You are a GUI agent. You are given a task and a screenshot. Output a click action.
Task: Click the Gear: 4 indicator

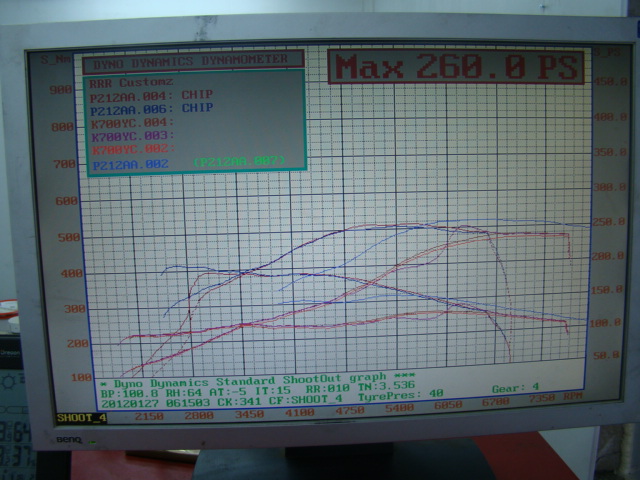[x=516, y=388]
